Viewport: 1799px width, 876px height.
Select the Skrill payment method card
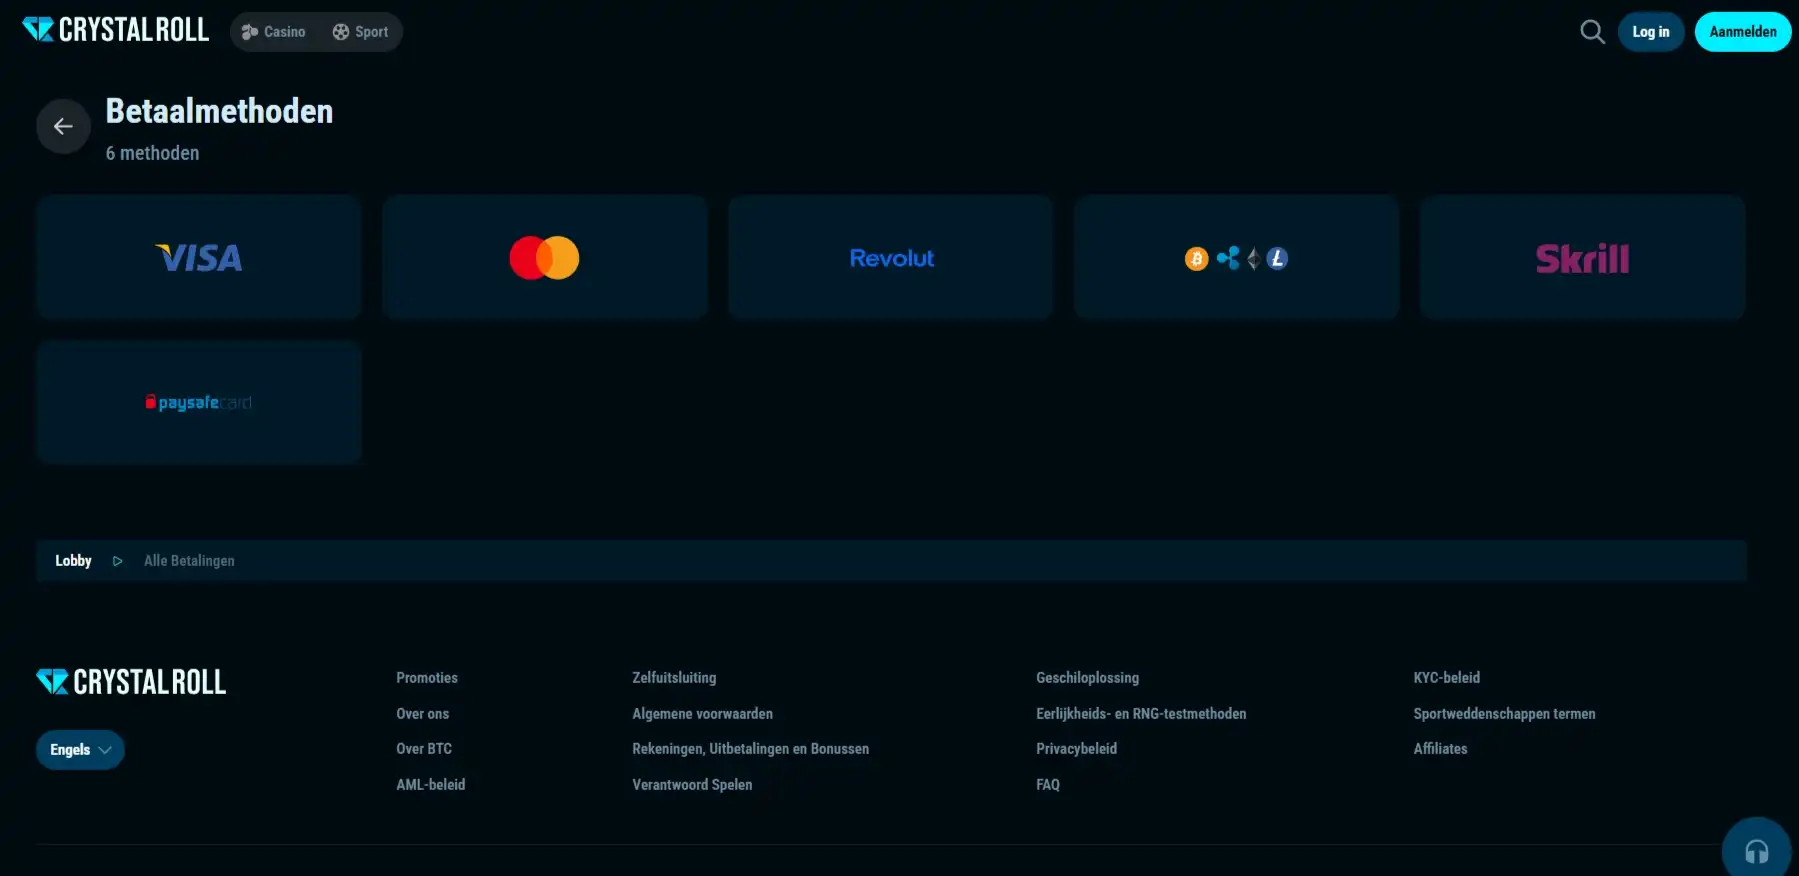(x=1583, y=258)
